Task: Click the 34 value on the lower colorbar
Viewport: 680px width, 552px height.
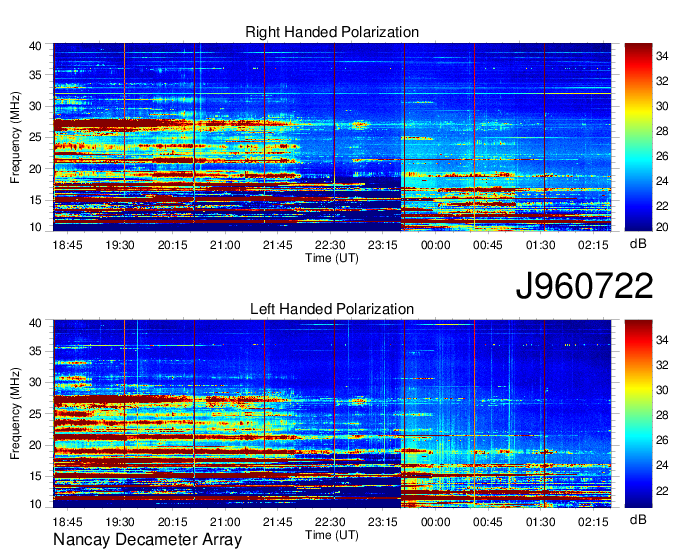Action: 662,340
